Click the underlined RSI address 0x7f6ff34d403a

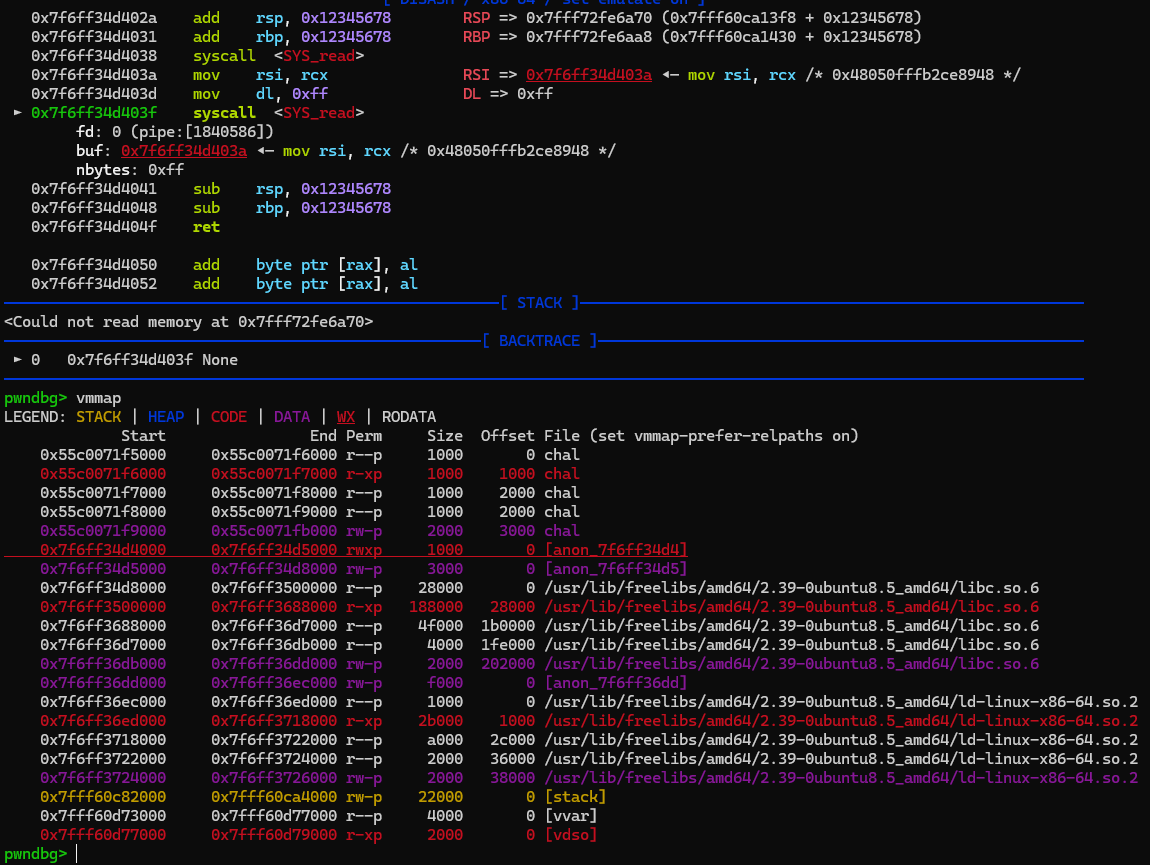588,75
